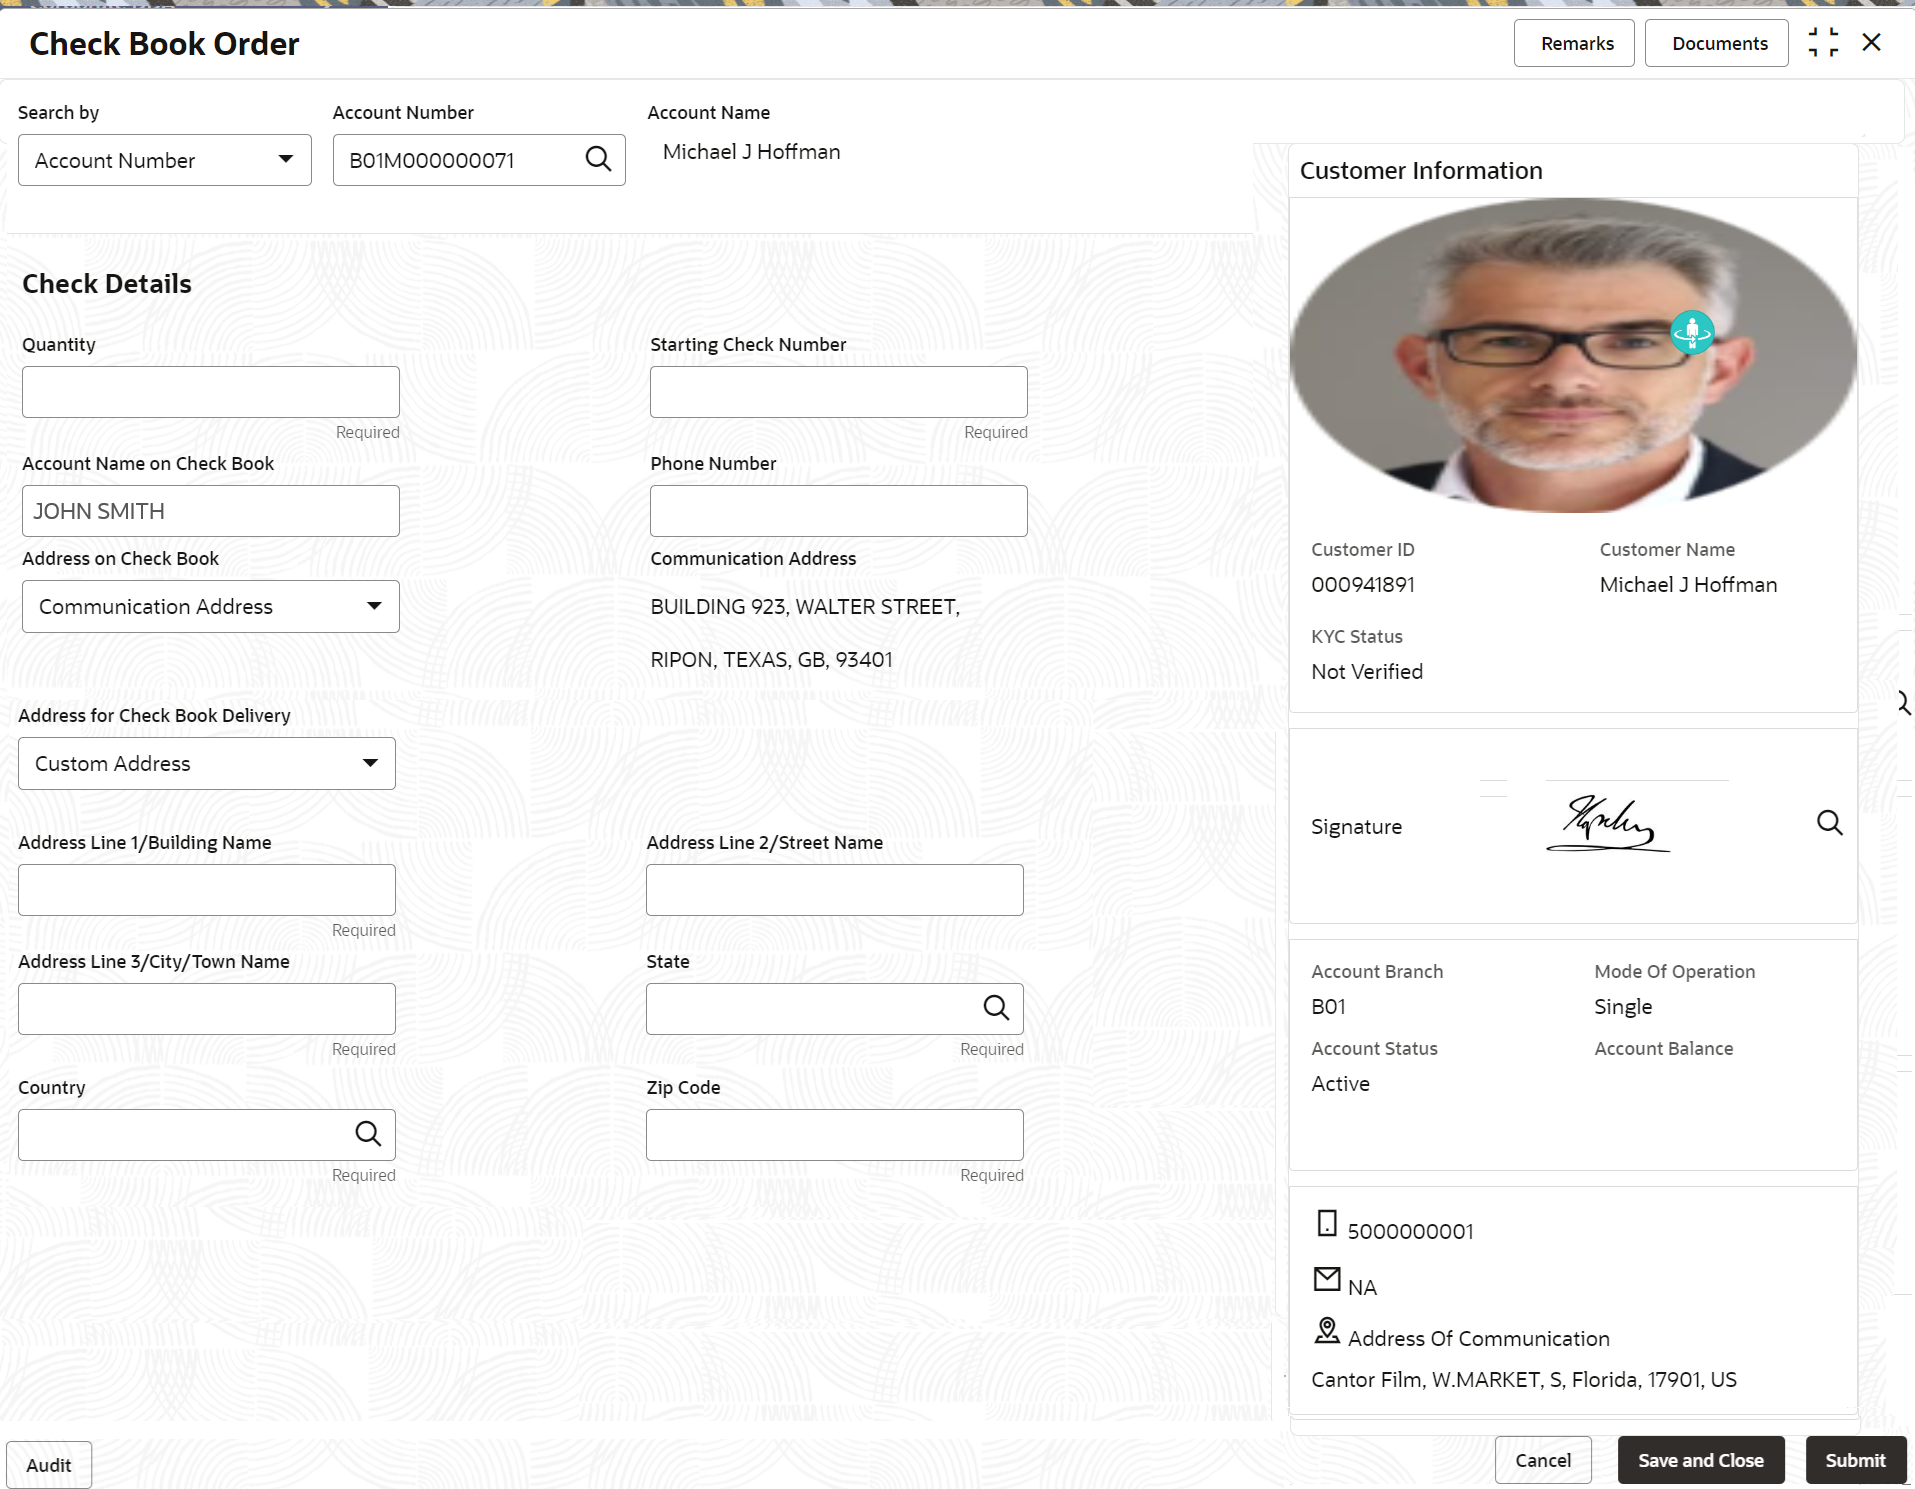The height and width of the screenshot is (1489, 1915).
Task: Submit the check book order
Action: click(x=1856, y=1460)
